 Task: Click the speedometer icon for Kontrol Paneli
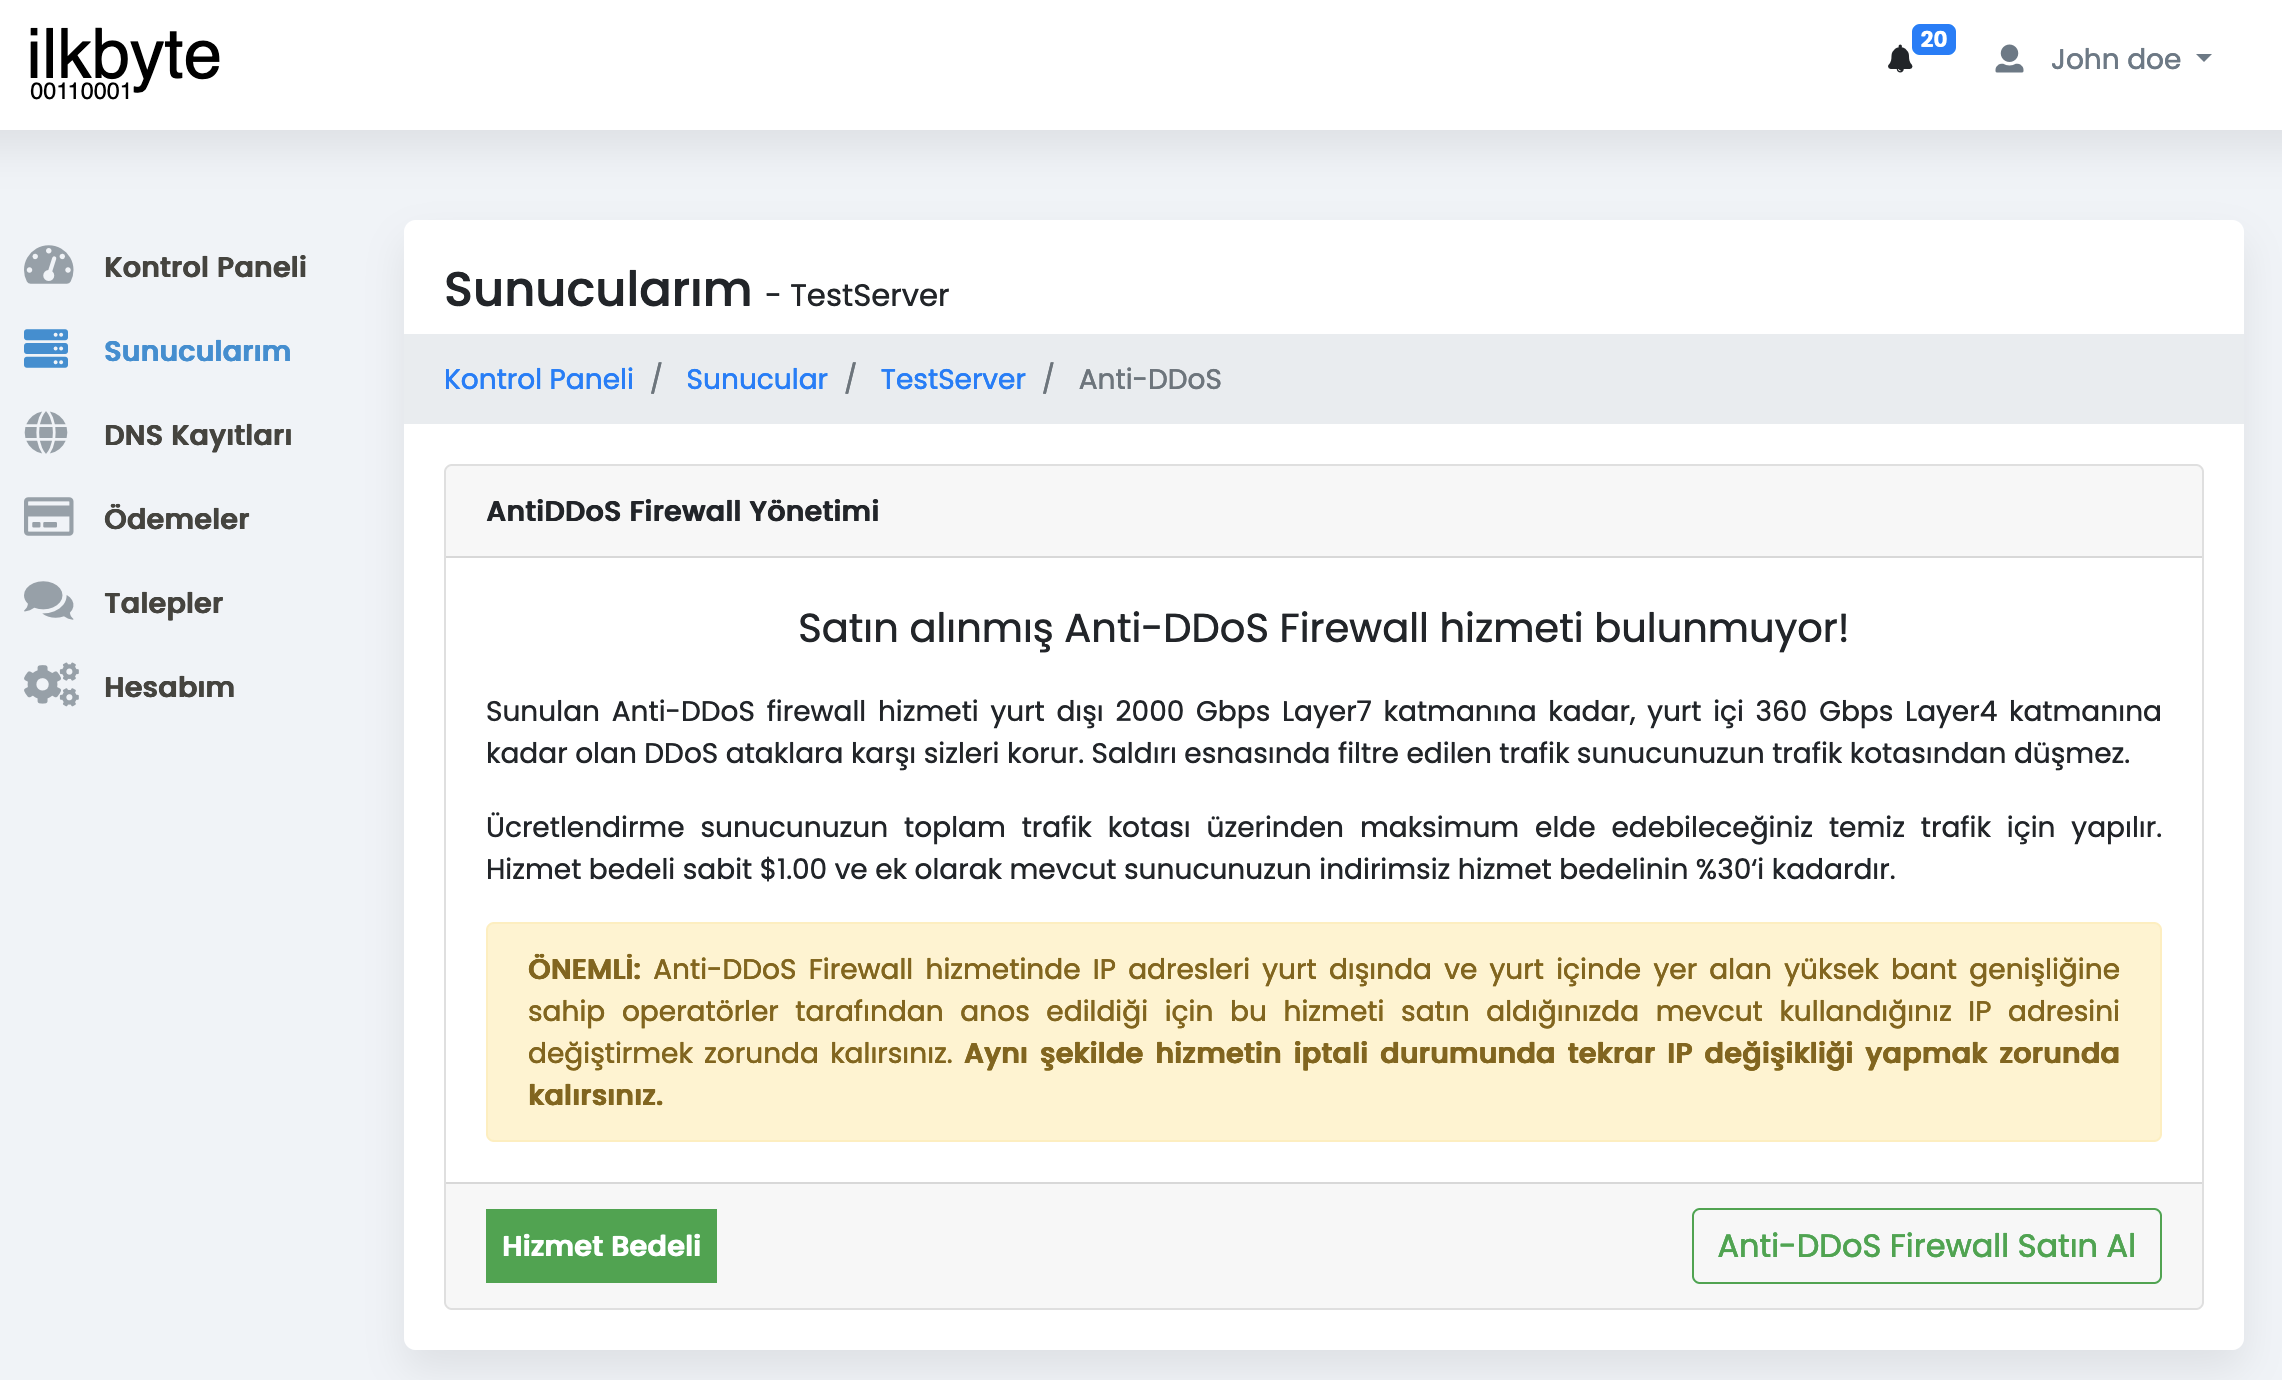pos(48,266)
